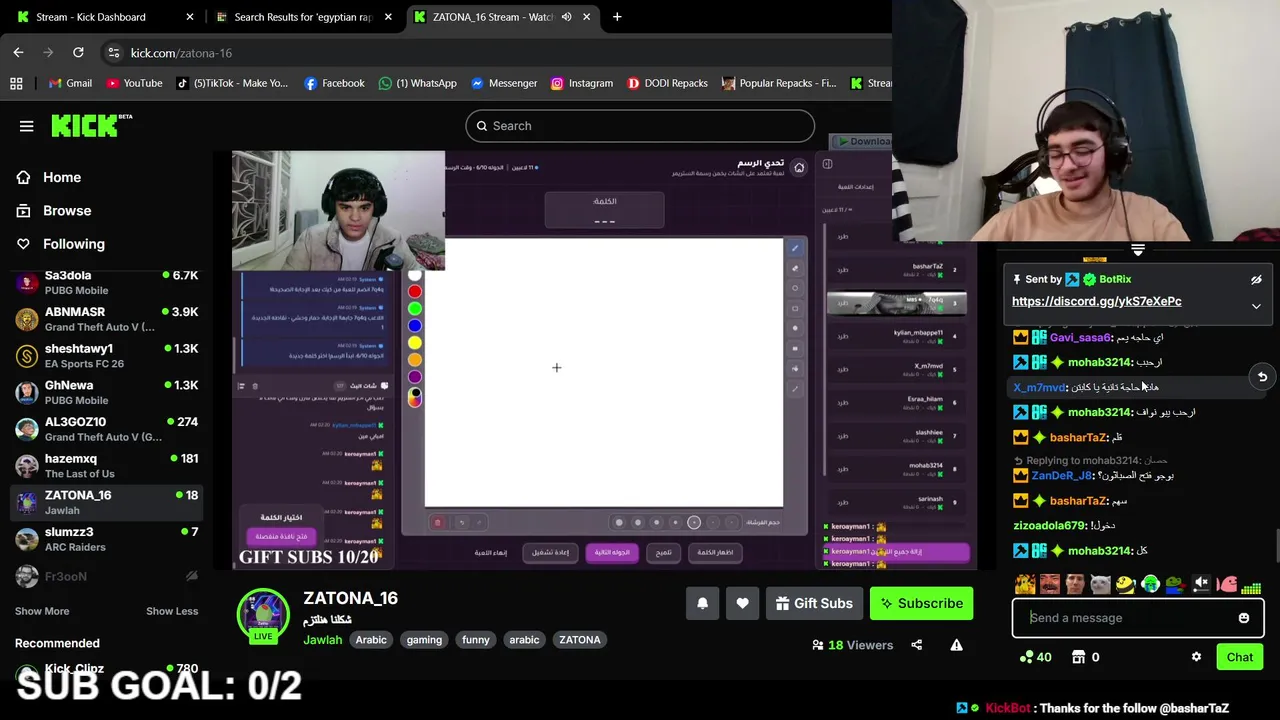Toggle stream notifications bell button
Image resolution: width=1280 pixels, height=720 pixels.
point(702,603)
